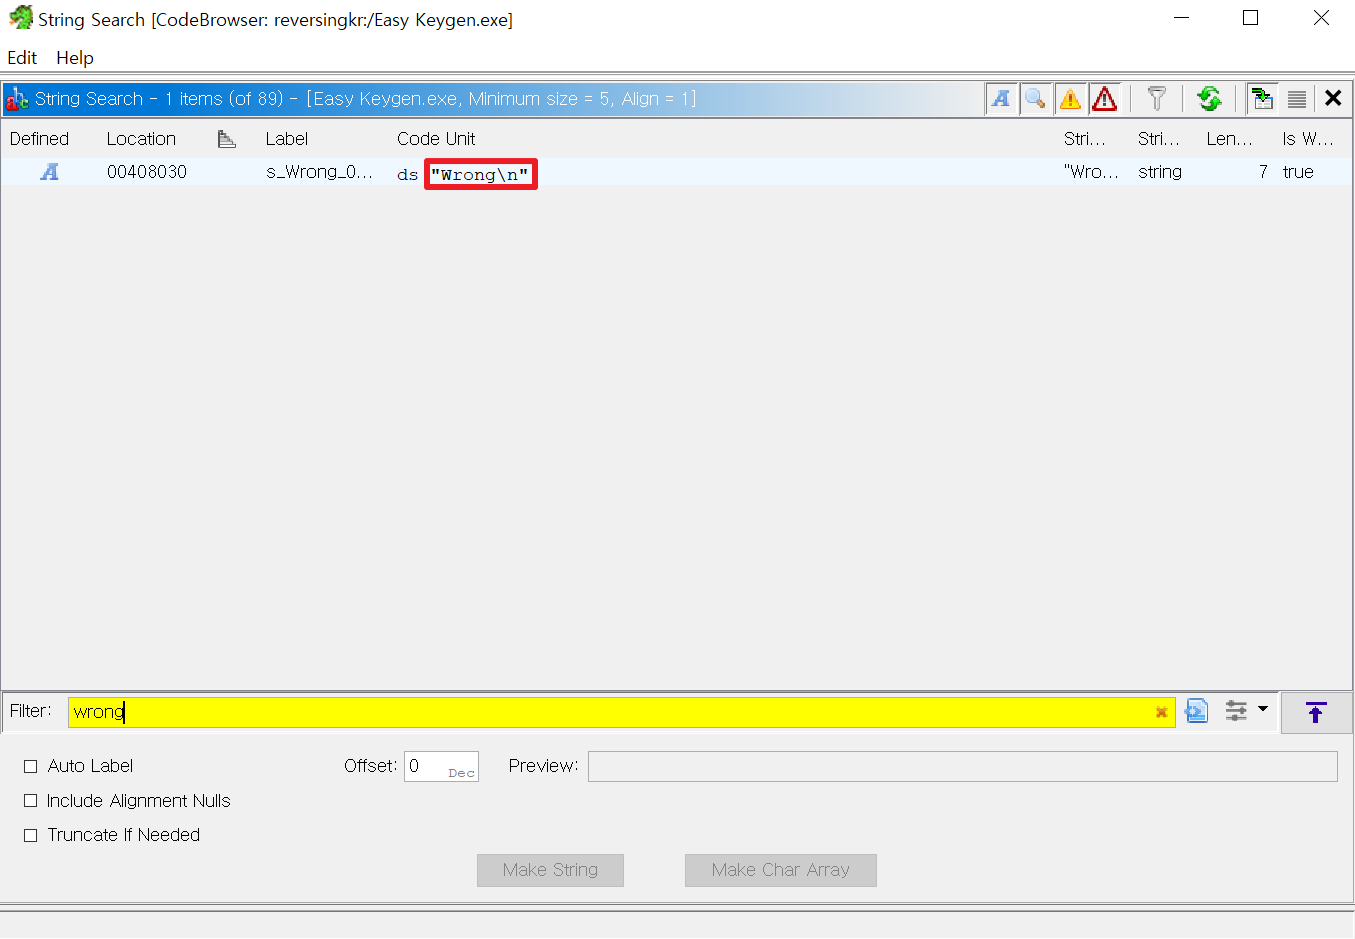Sort by the Location column header
1355x939 pixels.
point(141,139)
